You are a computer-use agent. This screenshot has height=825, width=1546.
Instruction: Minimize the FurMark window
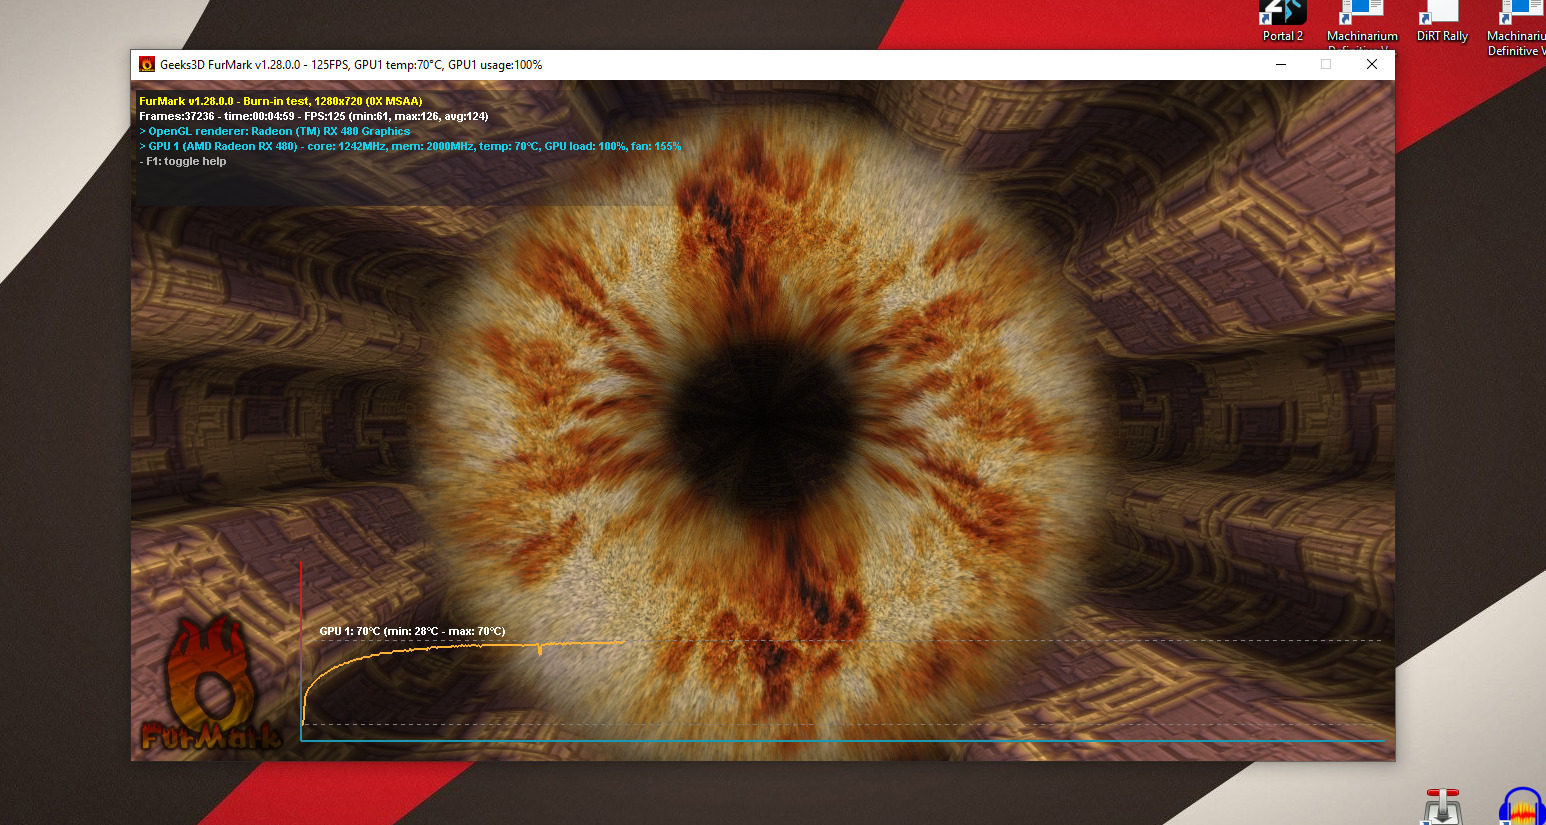pos(1281,65)
